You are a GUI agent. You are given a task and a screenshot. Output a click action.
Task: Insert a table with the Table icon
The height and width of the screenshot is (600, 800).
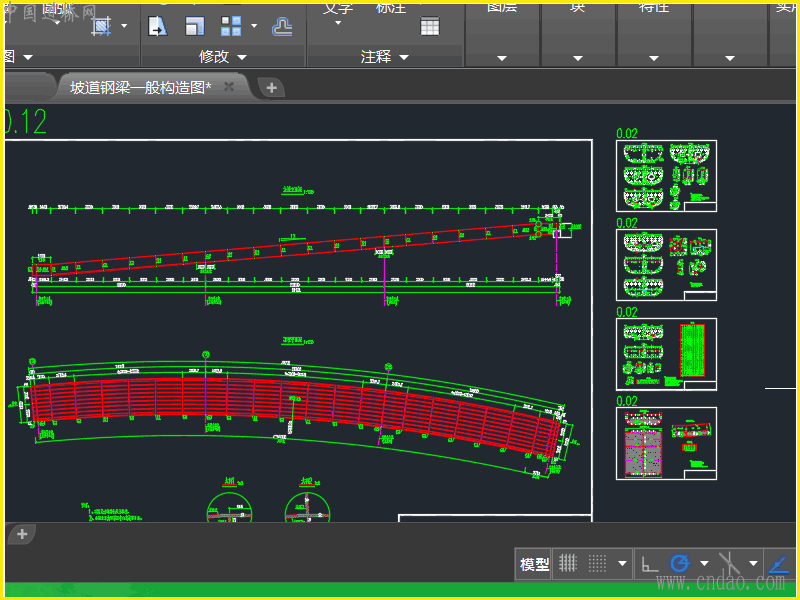(x=430, y=27)
